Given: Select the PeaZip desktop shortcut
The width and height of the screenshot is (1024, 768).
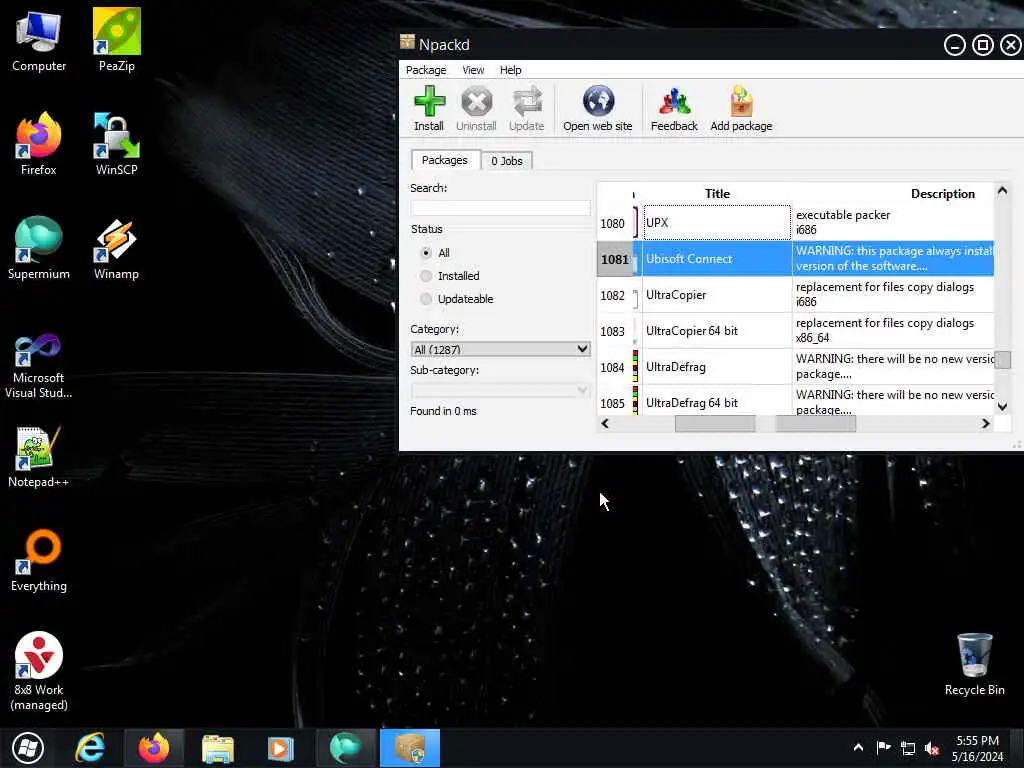Looking at the screenshot, I should click(117, 41).
